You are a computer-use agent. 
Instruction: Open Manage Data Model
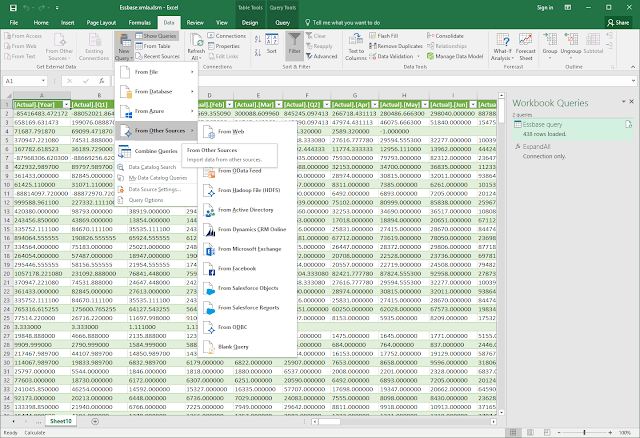click(x=455, y=56)
